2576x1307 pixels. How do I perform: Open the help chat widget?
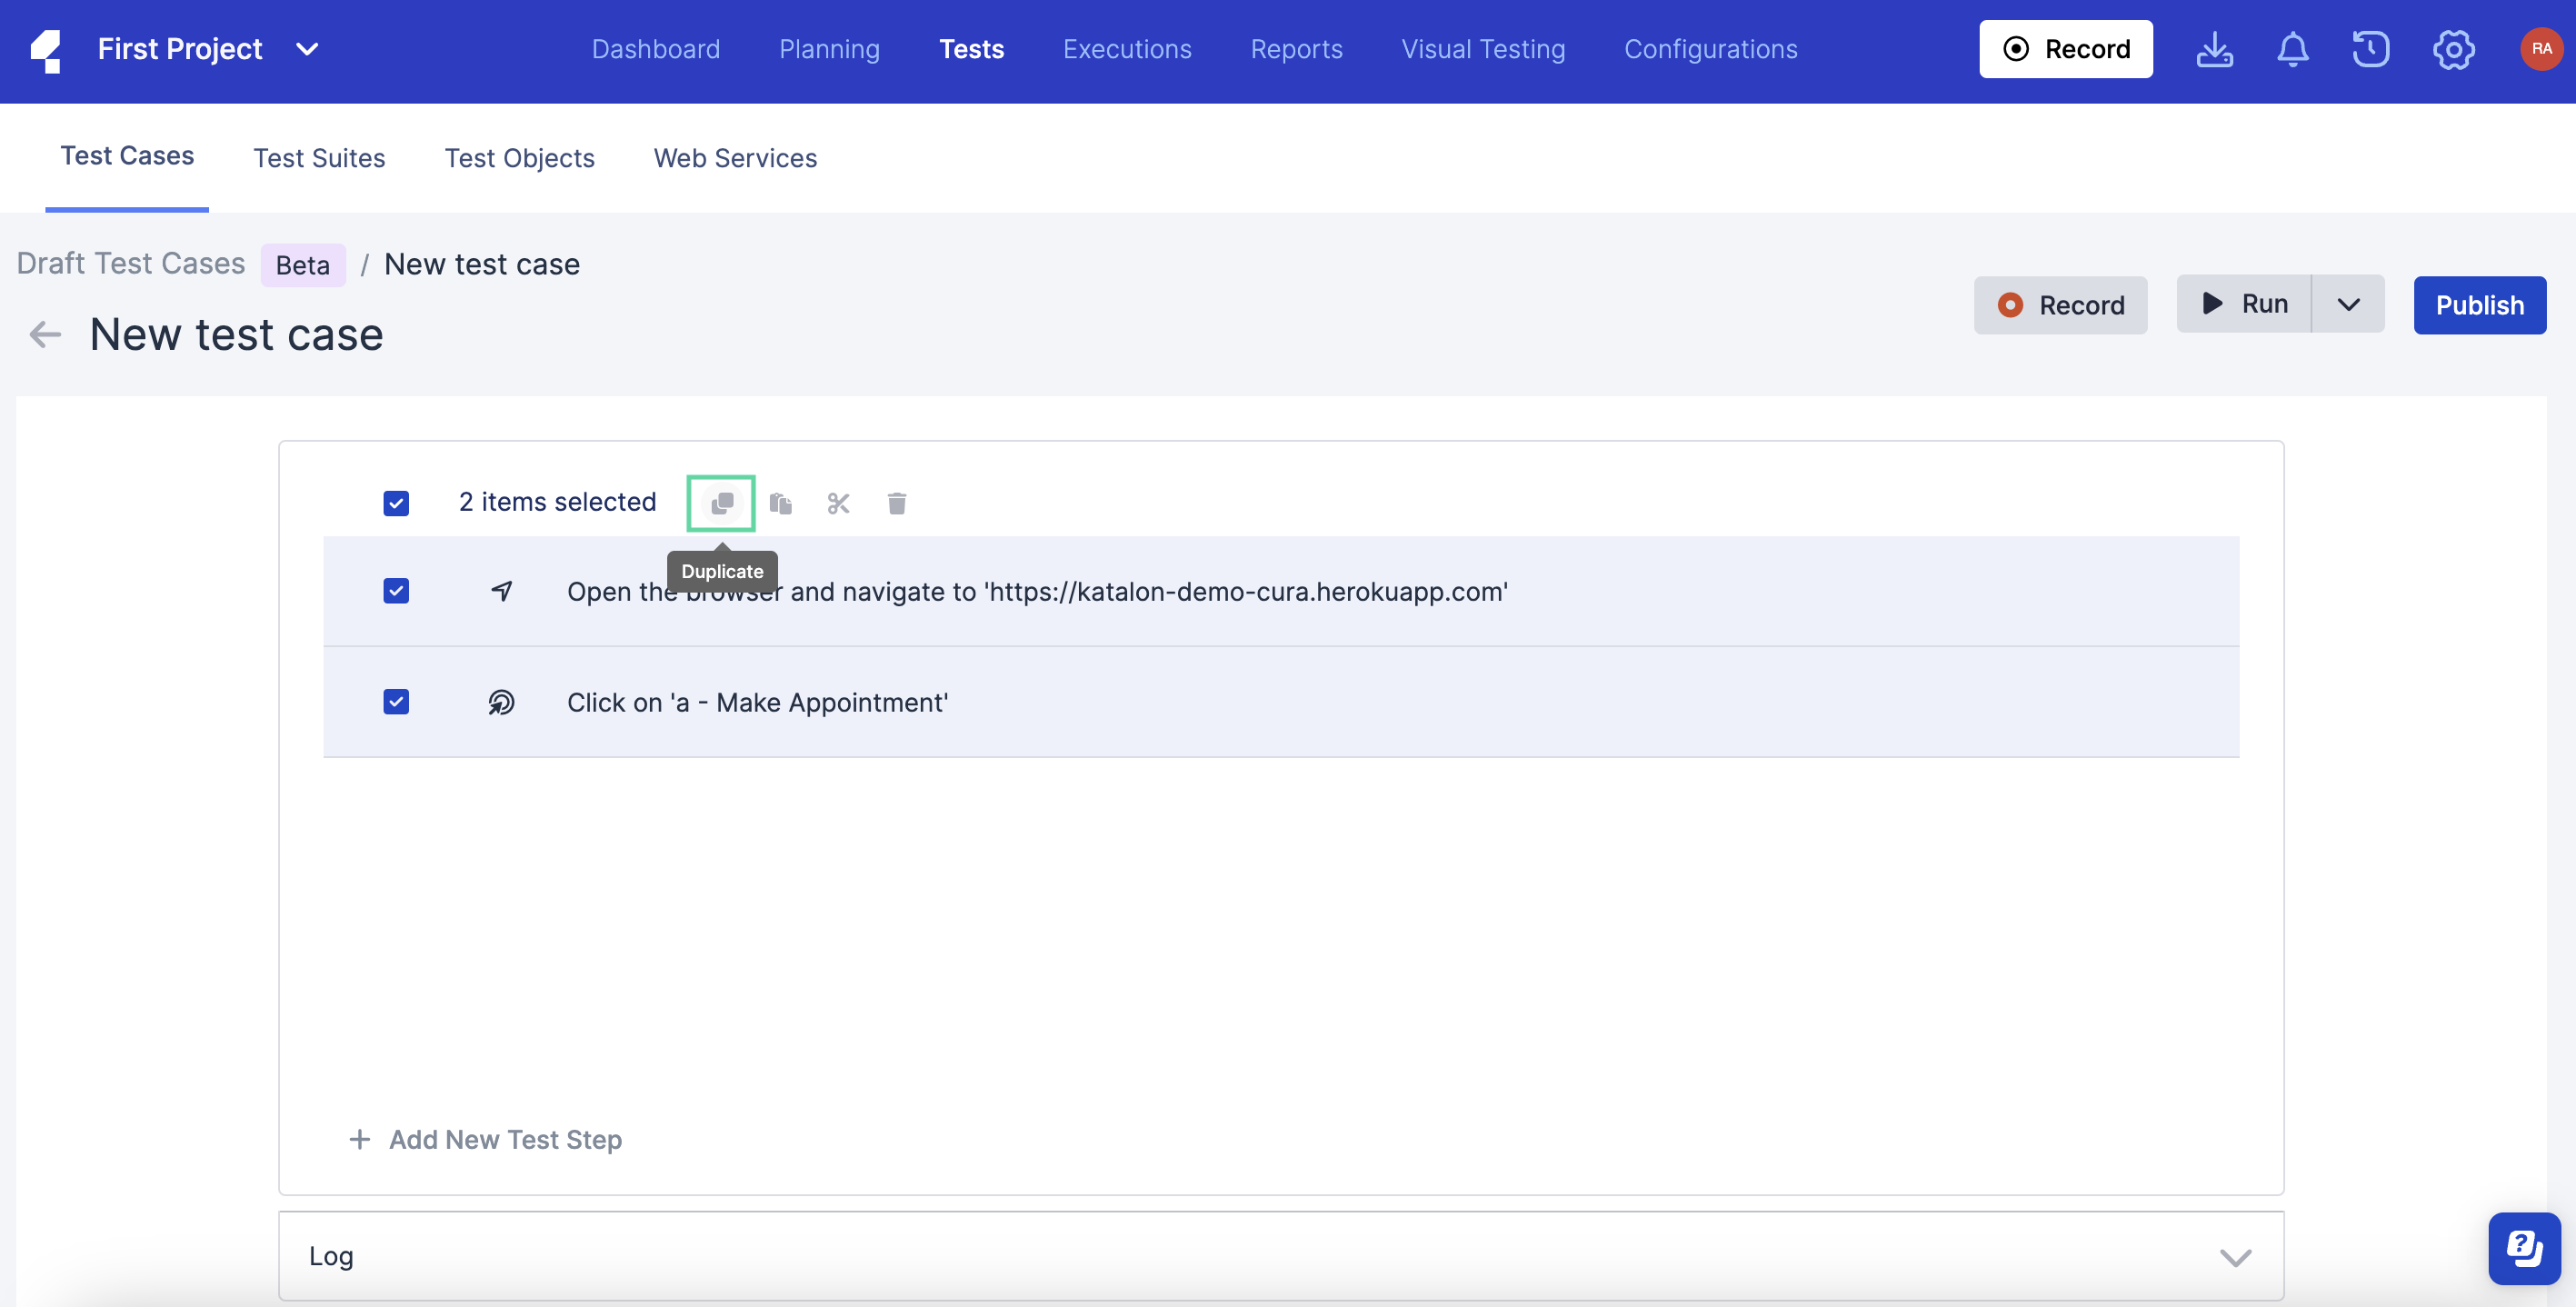point(2524,1248)
